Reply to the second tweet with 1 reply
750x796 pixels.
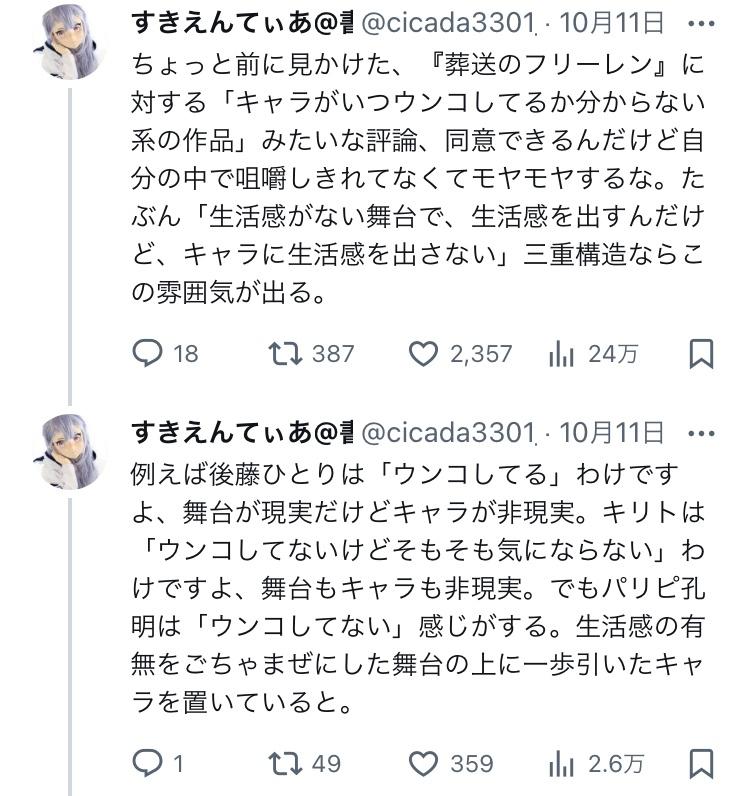click(x=147, y=764)
